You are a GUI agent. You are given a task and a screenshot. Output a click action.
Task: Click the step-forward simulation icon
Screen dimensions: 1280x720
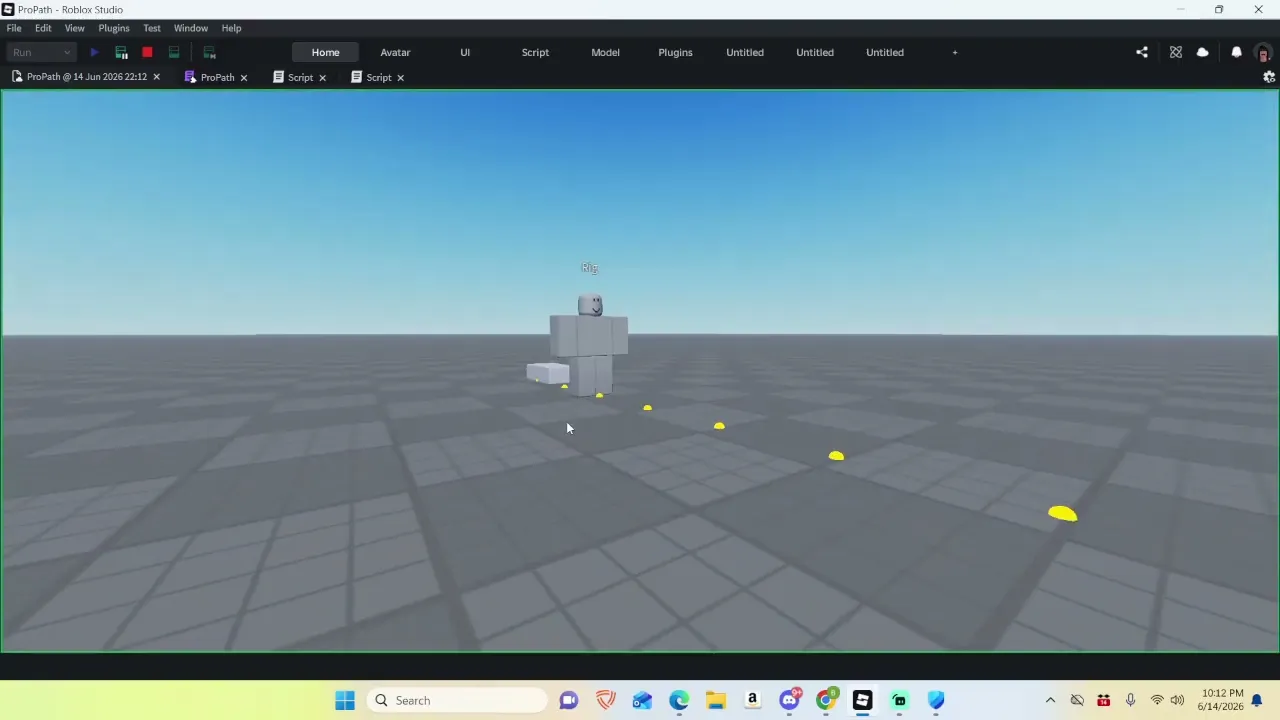coord(209,52)
